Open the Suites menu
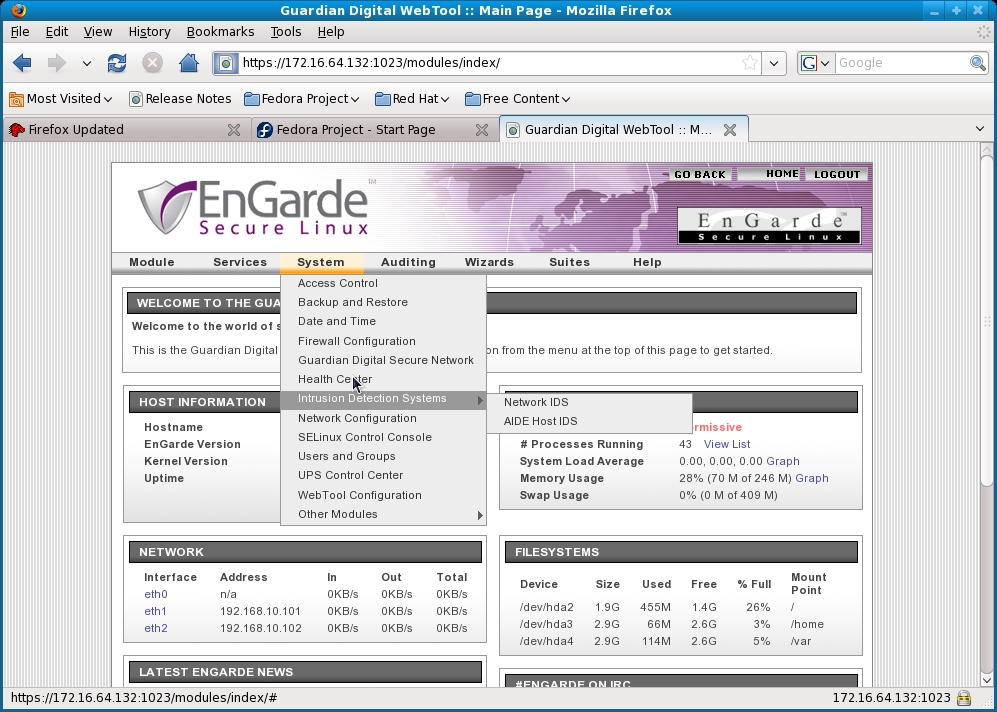The width and height of the screenshot is (997, 712). coord(569,262)
